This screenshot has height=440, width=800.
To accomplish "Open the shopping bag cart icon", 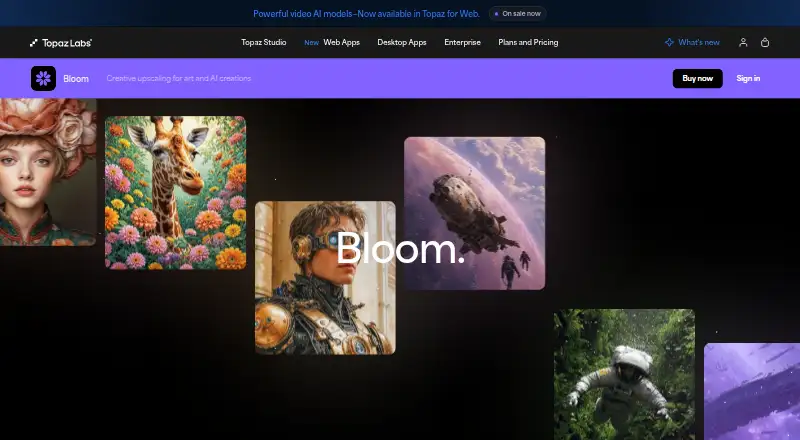I will tap(765, 42).
